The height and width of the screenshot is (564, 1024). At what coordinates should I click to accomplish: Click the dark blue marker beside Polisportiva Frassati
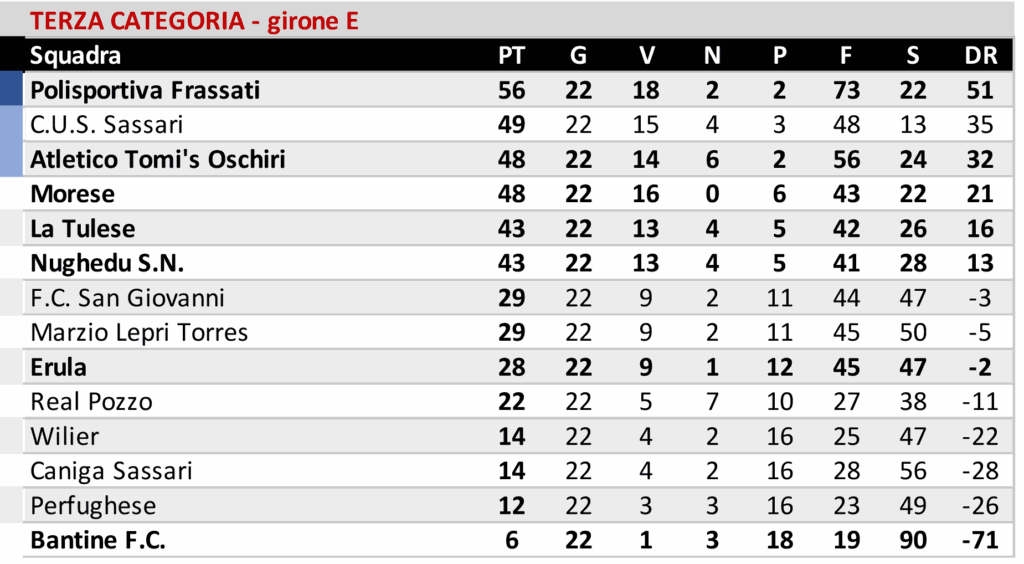tap(11, 90)
